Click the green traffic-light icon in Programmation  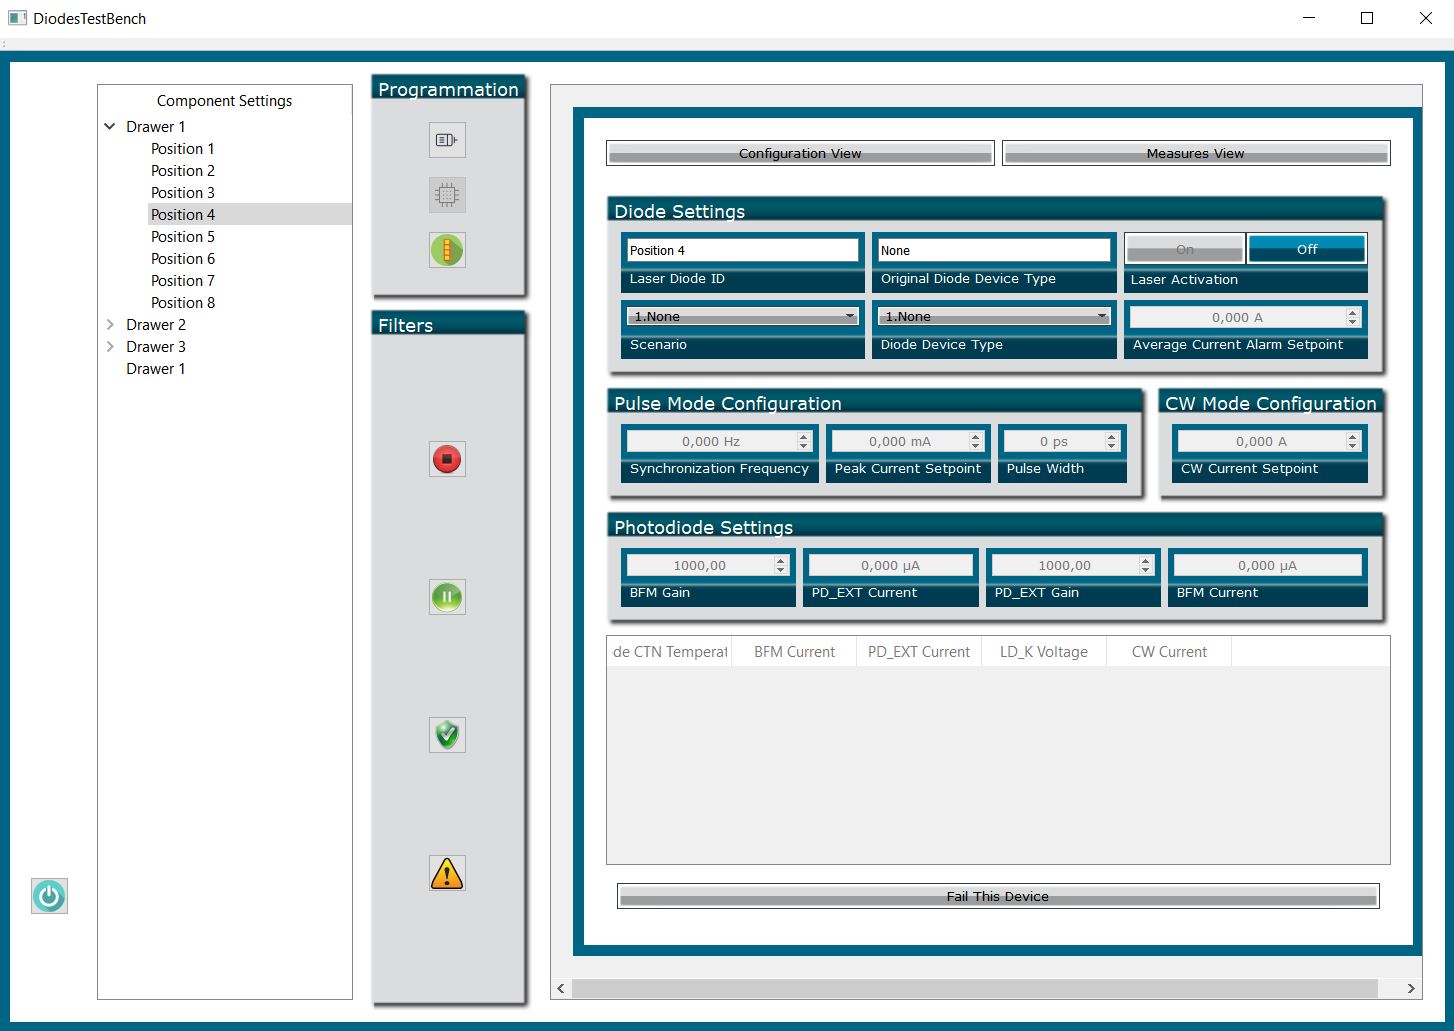(x=447, y=250)
